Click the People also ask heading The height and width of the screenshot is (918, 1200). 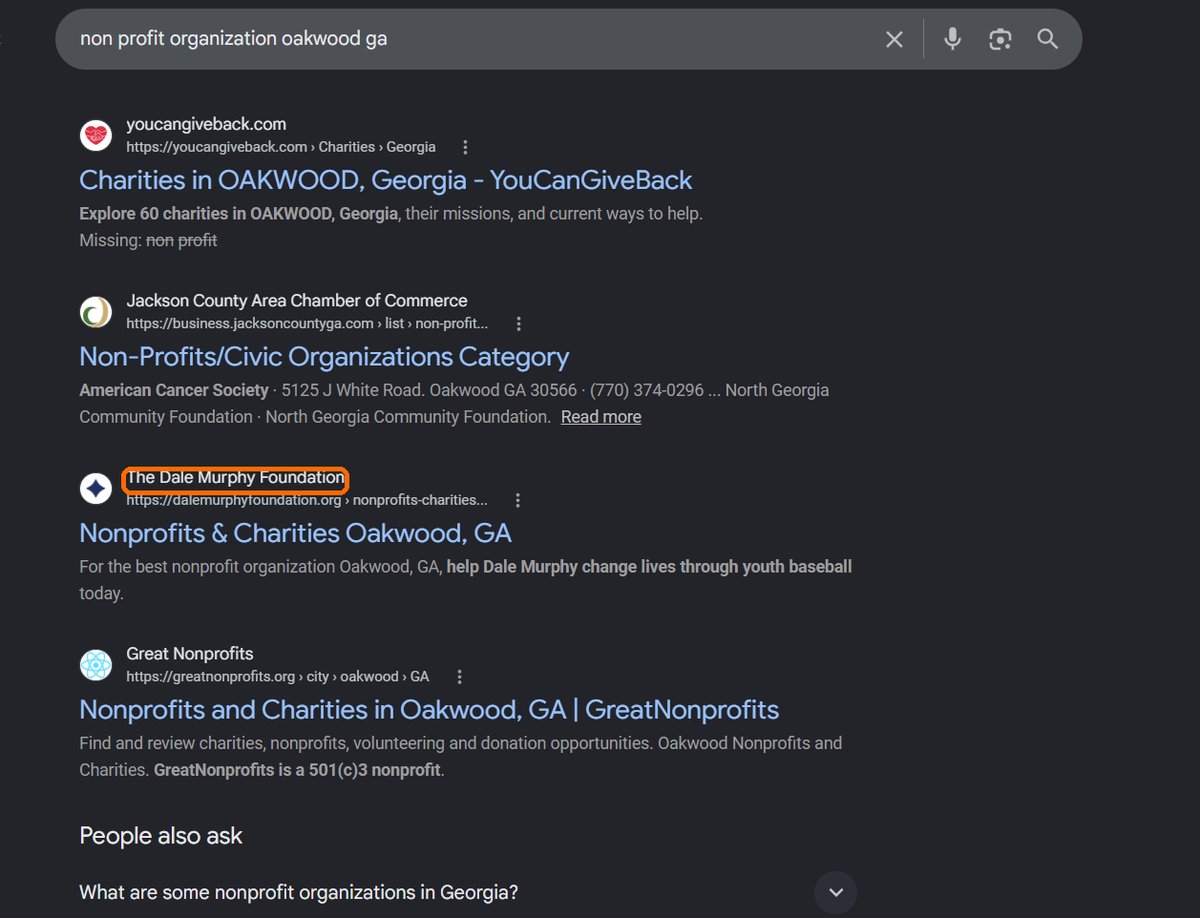161,836
